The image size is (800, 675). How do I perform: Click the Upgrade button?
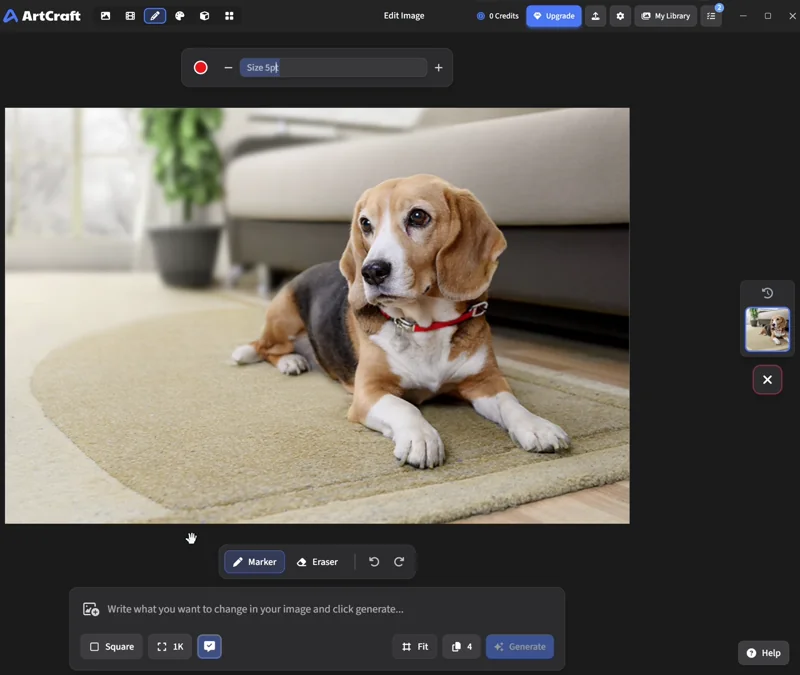pos(554,16)
